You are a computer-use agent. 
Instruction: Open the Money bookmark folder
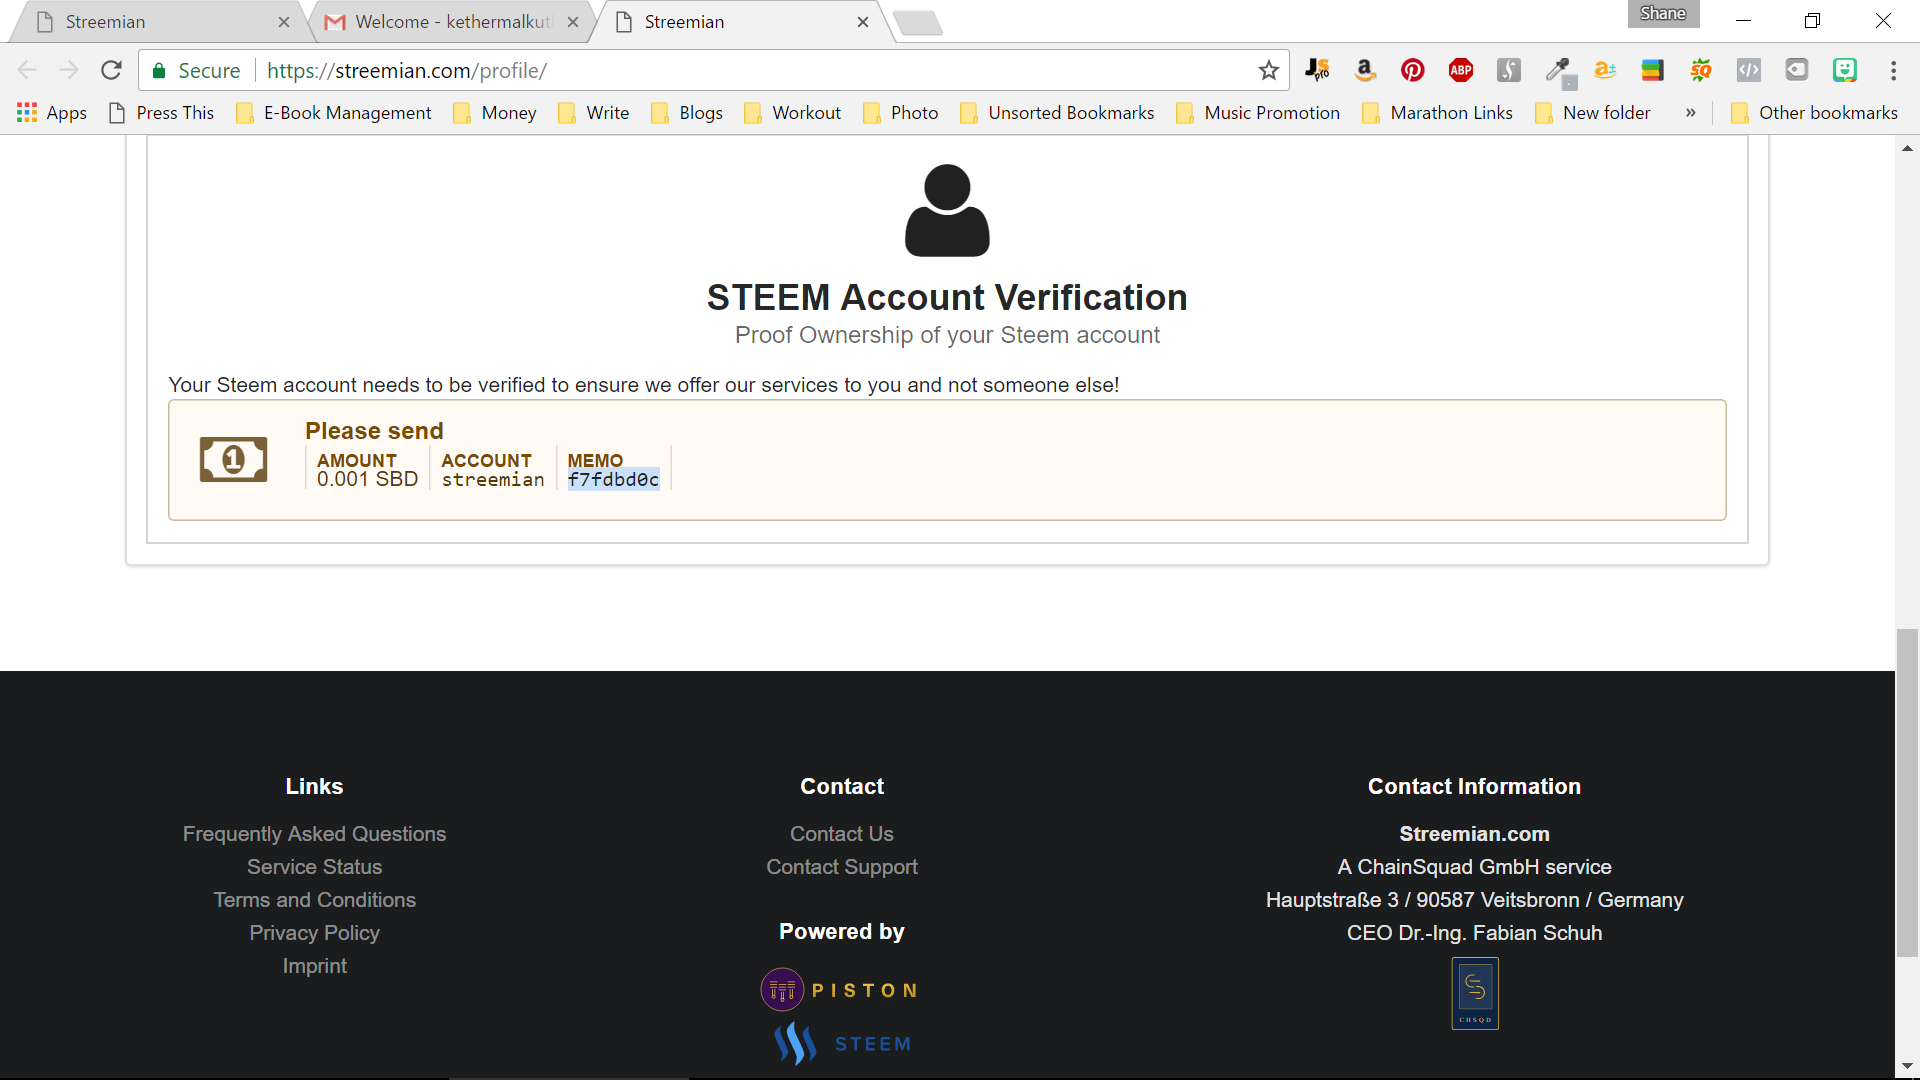(x=494, y=113)
